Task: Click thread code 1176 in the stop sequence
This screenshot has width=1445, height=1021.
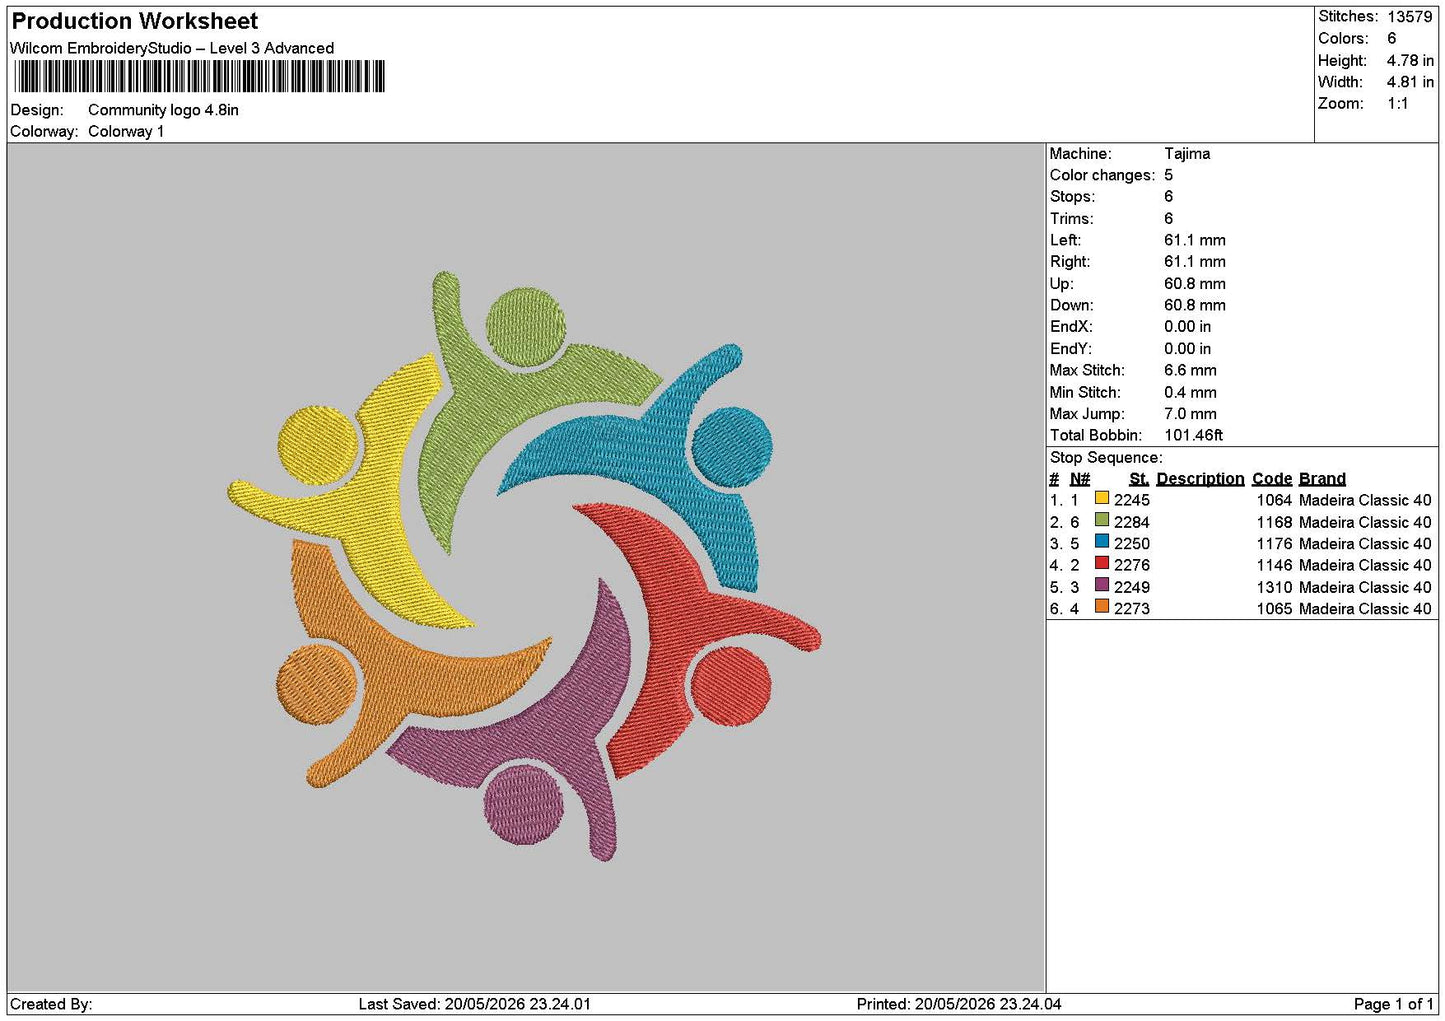Action: click(x=1274, y=544)
